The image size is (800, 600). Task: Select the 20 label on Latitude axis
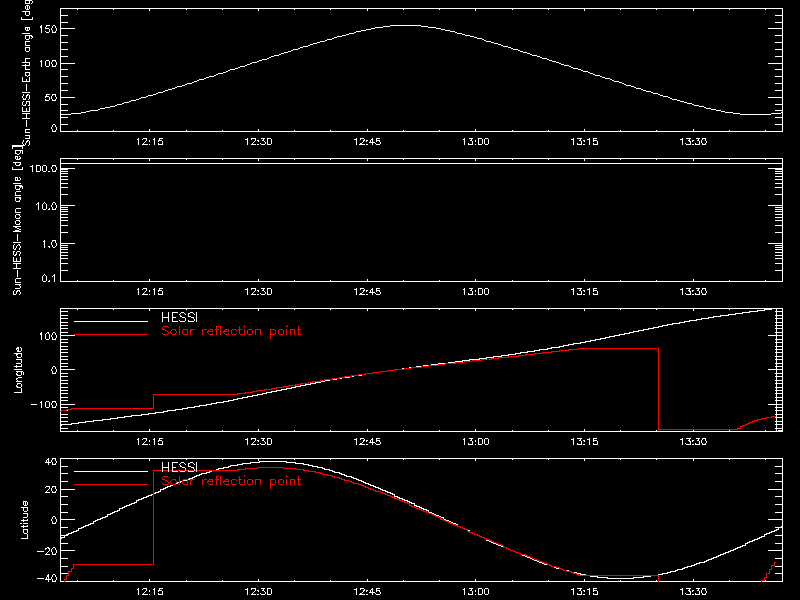[x=51, y=490]
